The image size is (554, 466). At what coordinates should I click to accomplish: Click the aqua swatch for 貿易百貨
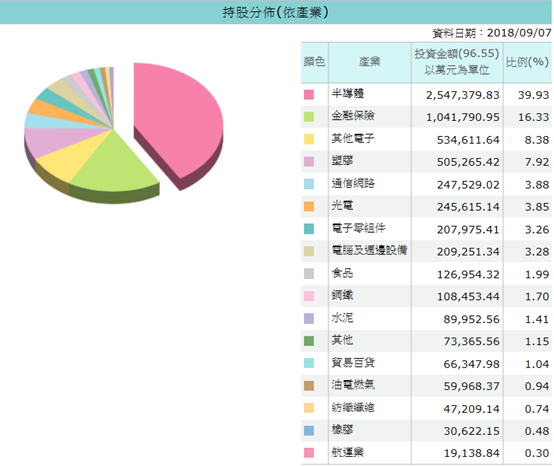(x=309, y=363)
